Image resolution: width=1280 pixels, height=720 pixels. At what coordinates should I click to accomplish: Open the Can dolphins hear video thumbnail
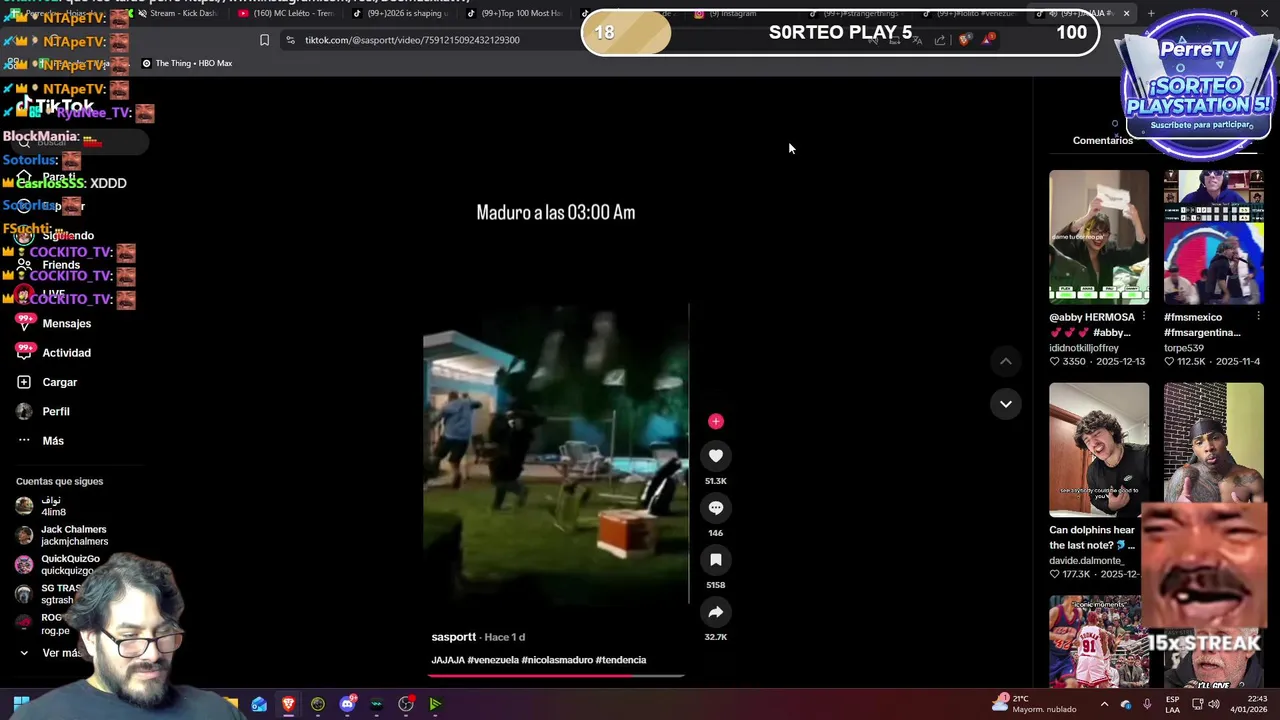point(1098,450)
